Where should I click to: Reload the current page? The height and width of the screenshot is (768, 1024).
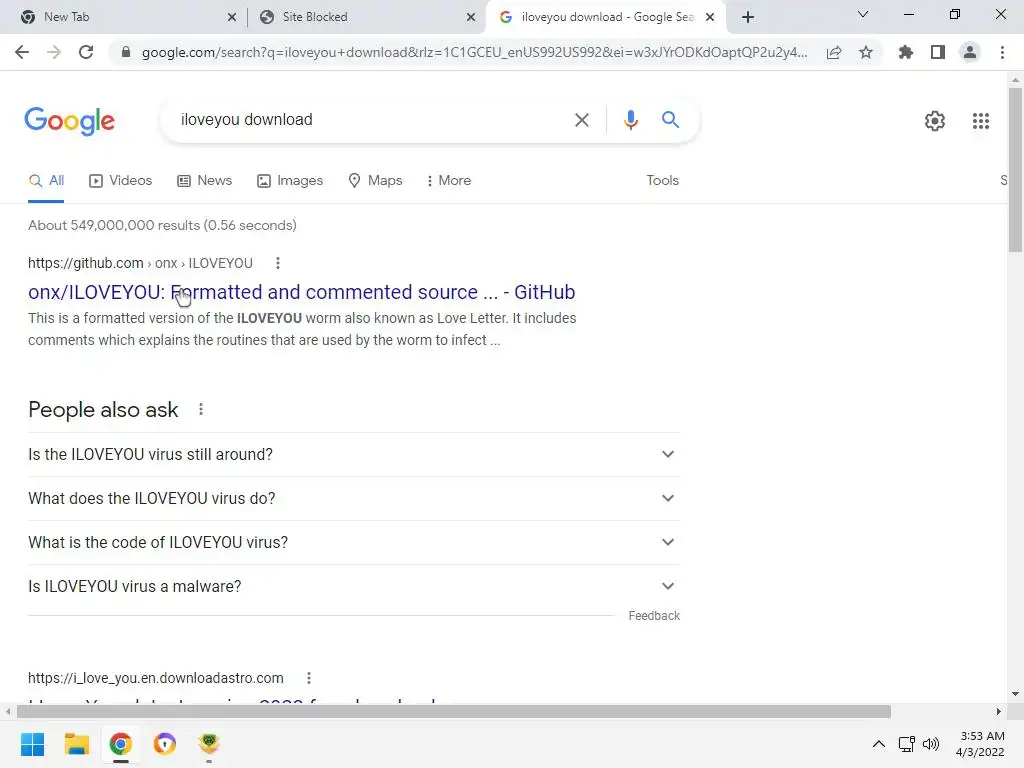click(86, 52)
